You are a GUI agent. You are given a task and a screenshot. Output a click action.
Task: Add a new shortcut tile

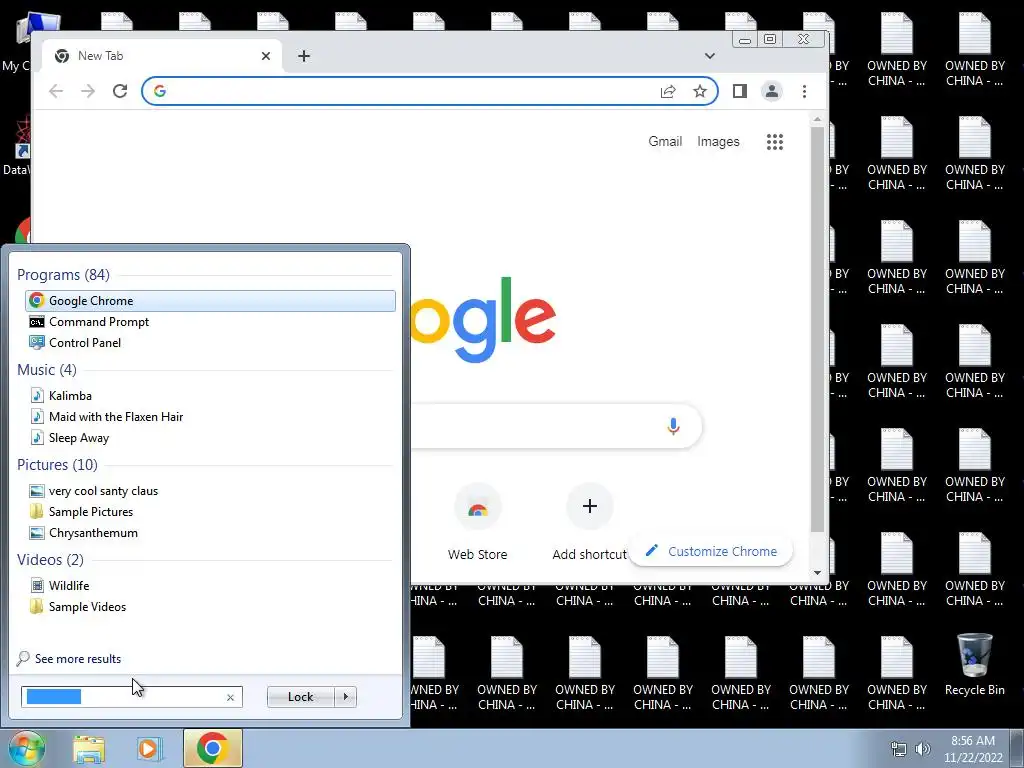click(x=589, y=522)
